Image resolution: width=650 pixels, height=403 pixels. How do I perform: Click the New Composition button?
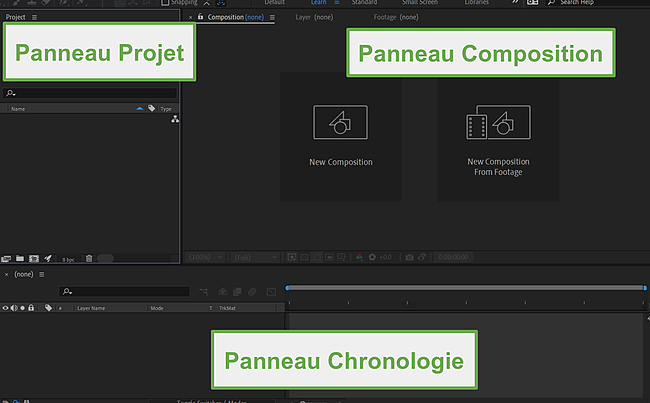point(340,136)
